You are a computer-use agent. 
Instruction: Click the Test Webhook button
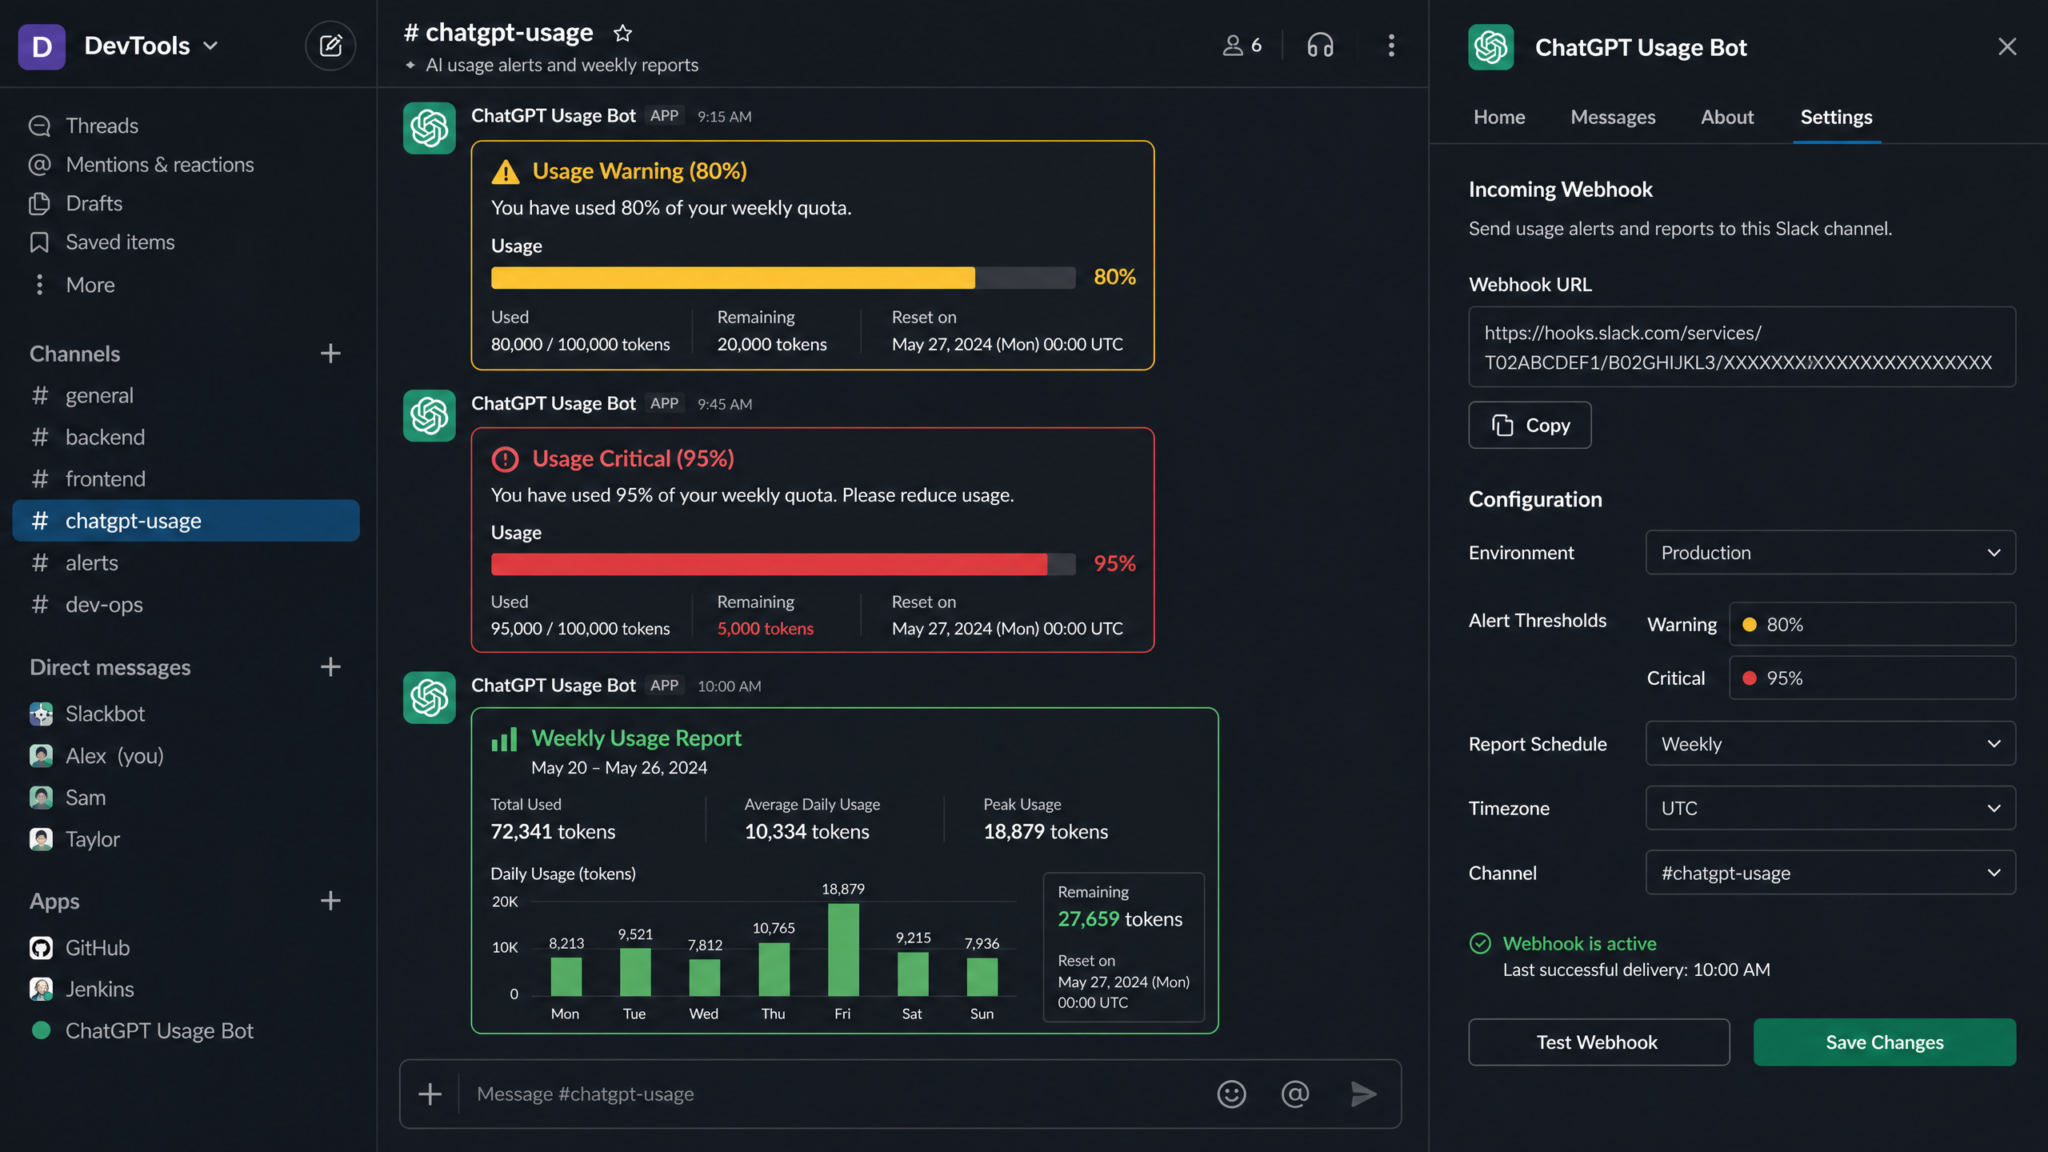tap(1598, 1042)
